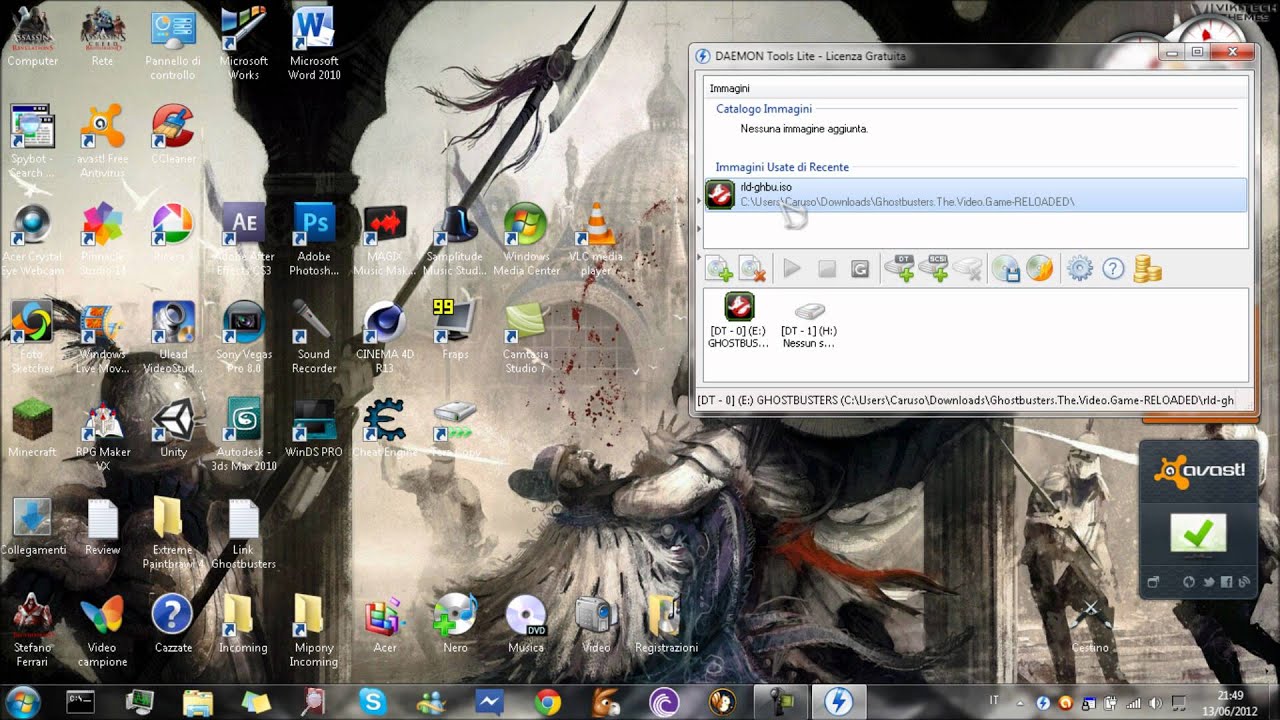Click the Make disc image icon
This screenshot has width=1280, height=720.
click(1006, 269)
